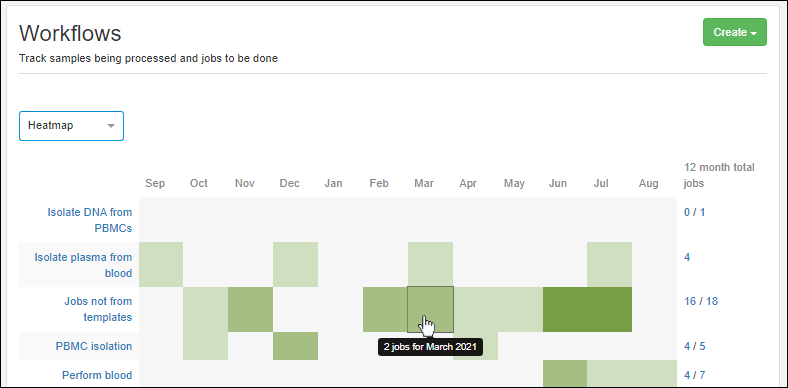Select November cell in Jobs not from templates
Image resolution: width=788 pixels, height=388 pixels.
[250, 310]
